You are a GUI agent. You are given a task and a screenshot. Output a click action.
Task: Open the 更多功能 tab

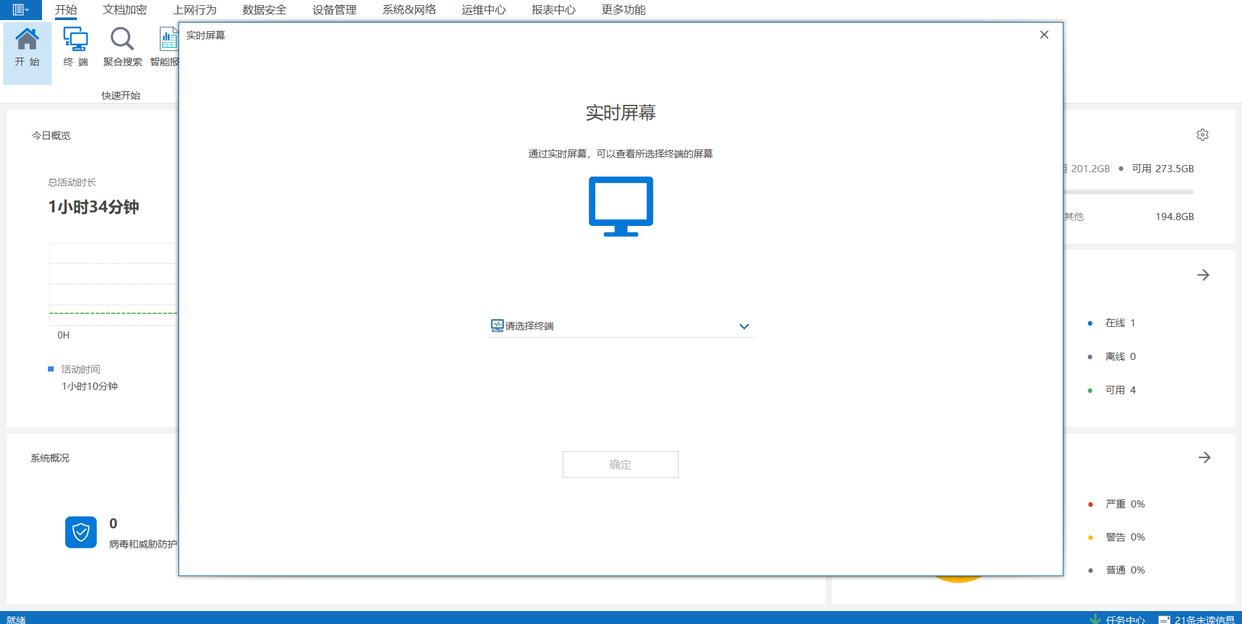(623, 10)
